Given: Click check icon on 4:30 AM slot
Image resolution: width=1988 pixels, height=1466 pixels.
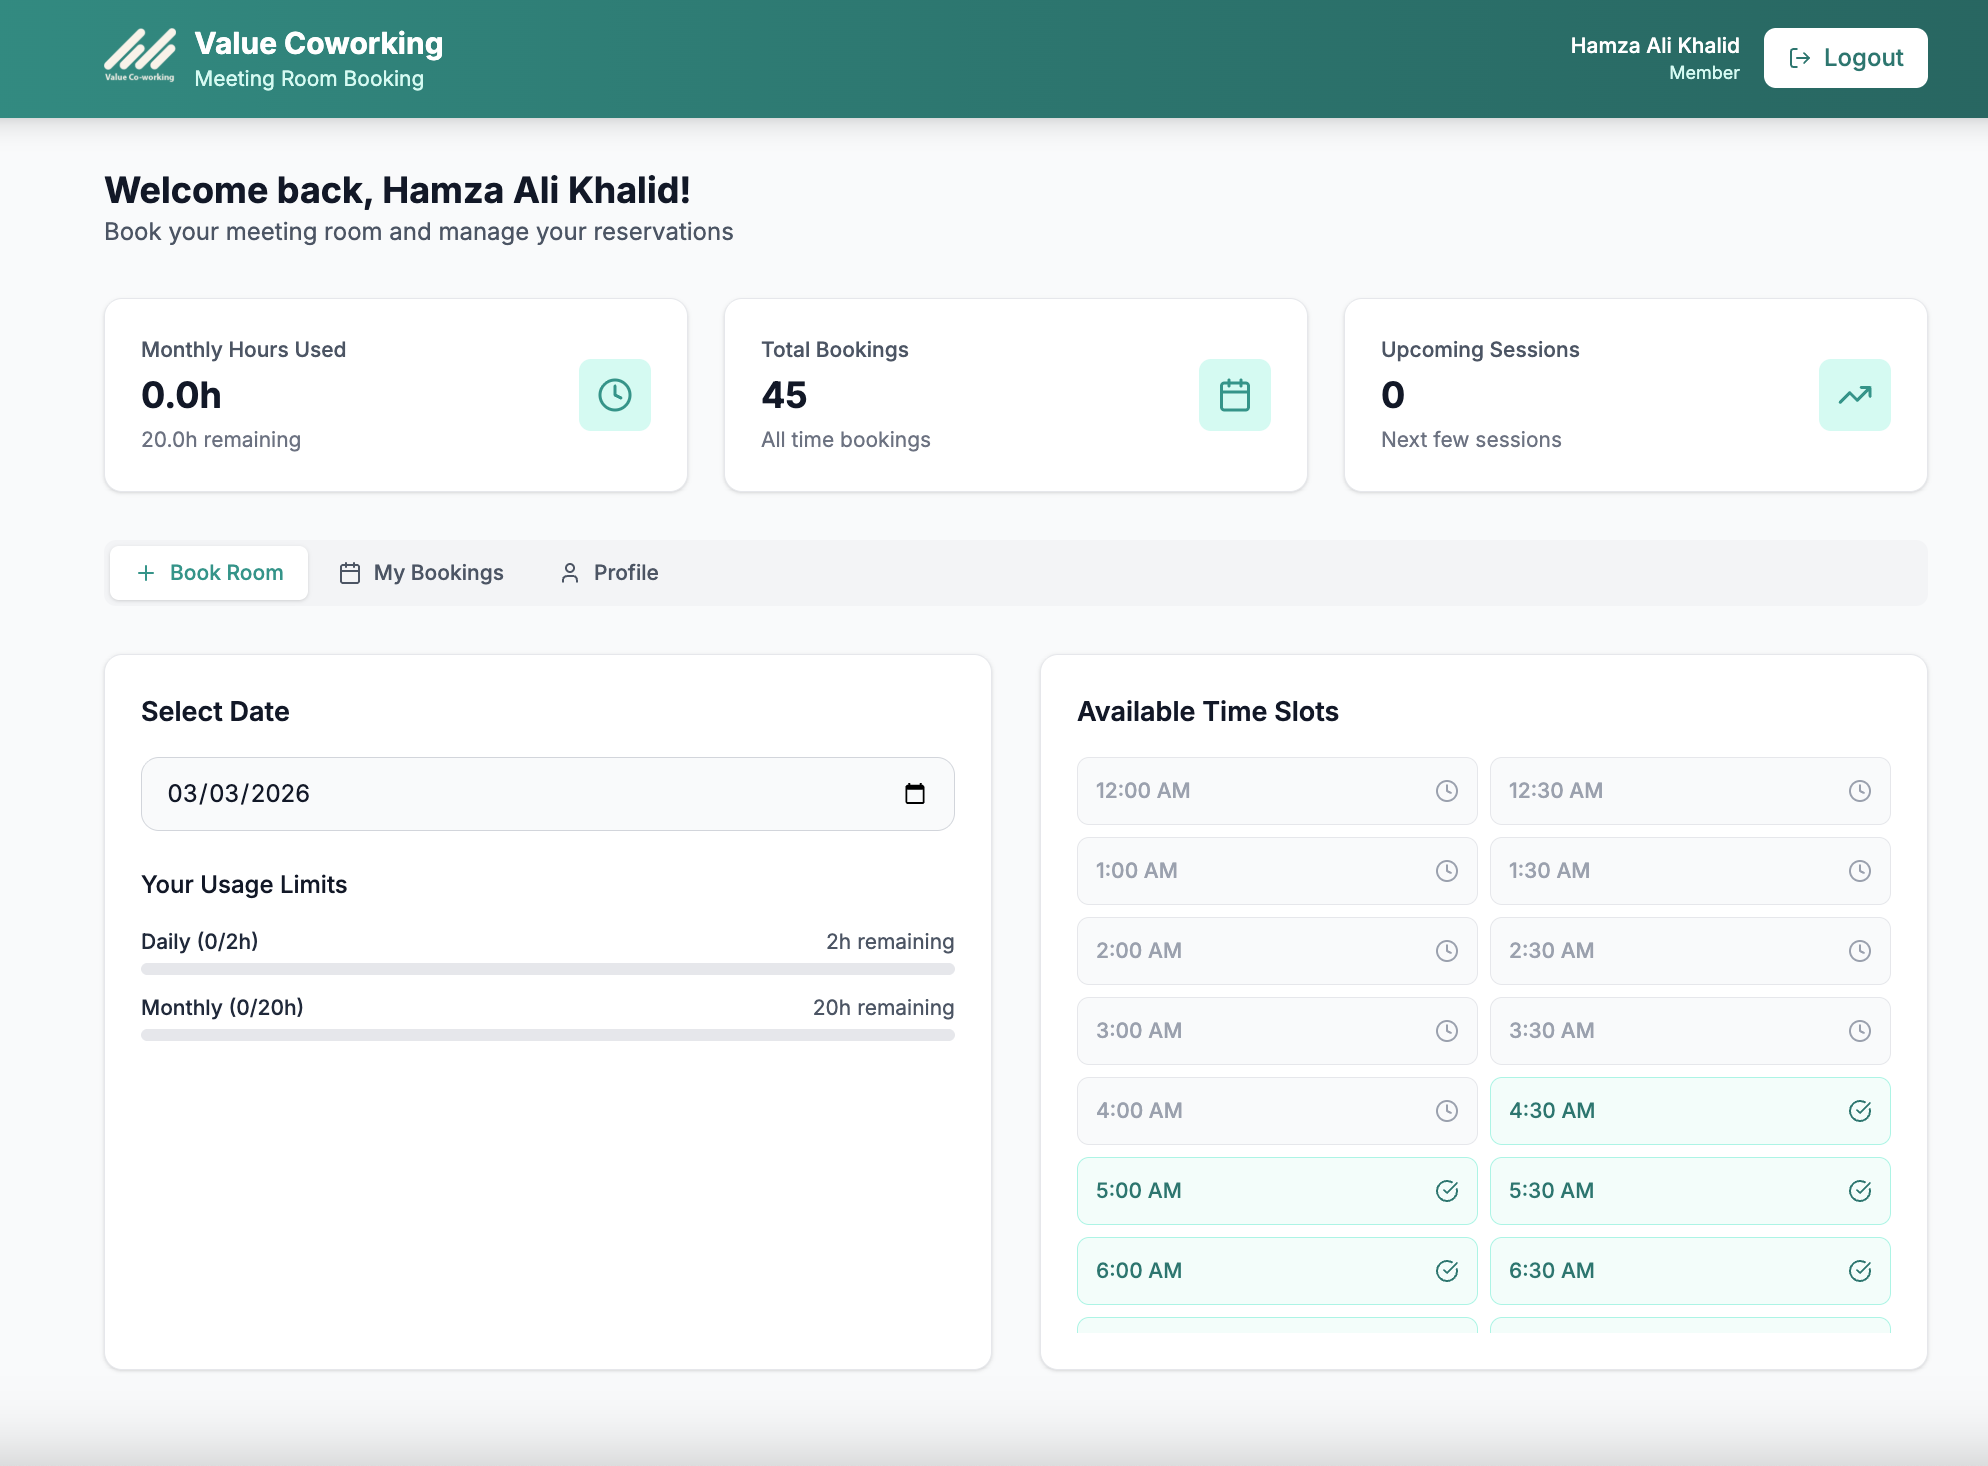Looking at the screenshot, I should click(1859, 1111).
